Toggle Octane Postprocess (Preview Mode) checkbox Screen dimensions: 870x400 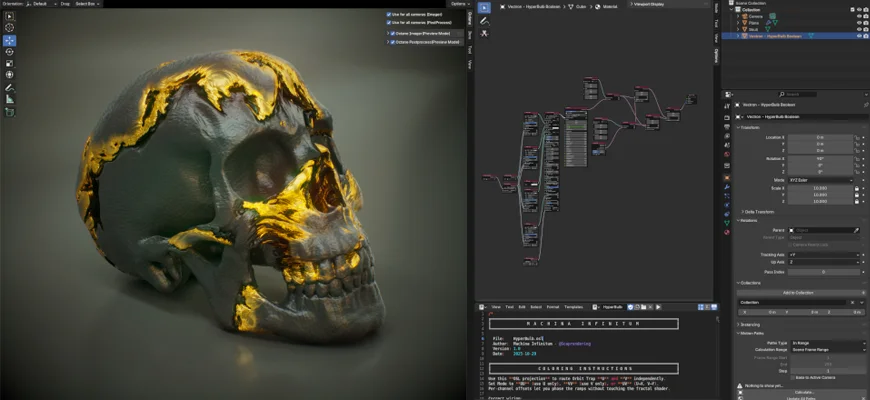[x=393, y=42]
